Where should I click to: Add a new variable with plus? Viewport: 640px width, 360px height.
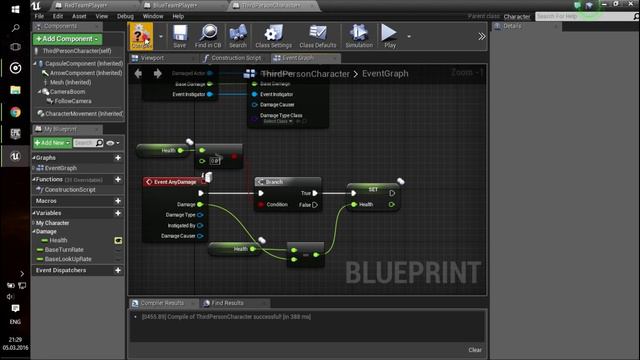tap(118, 213)
